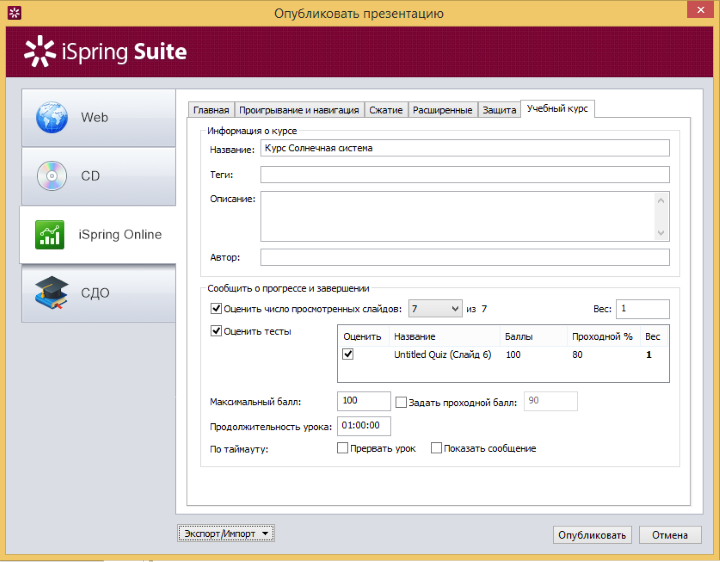Screen dimensions: 720x562
Task: Toggle 'Оценить число просмотренных слайдов' checkbox
Action: 216,309
